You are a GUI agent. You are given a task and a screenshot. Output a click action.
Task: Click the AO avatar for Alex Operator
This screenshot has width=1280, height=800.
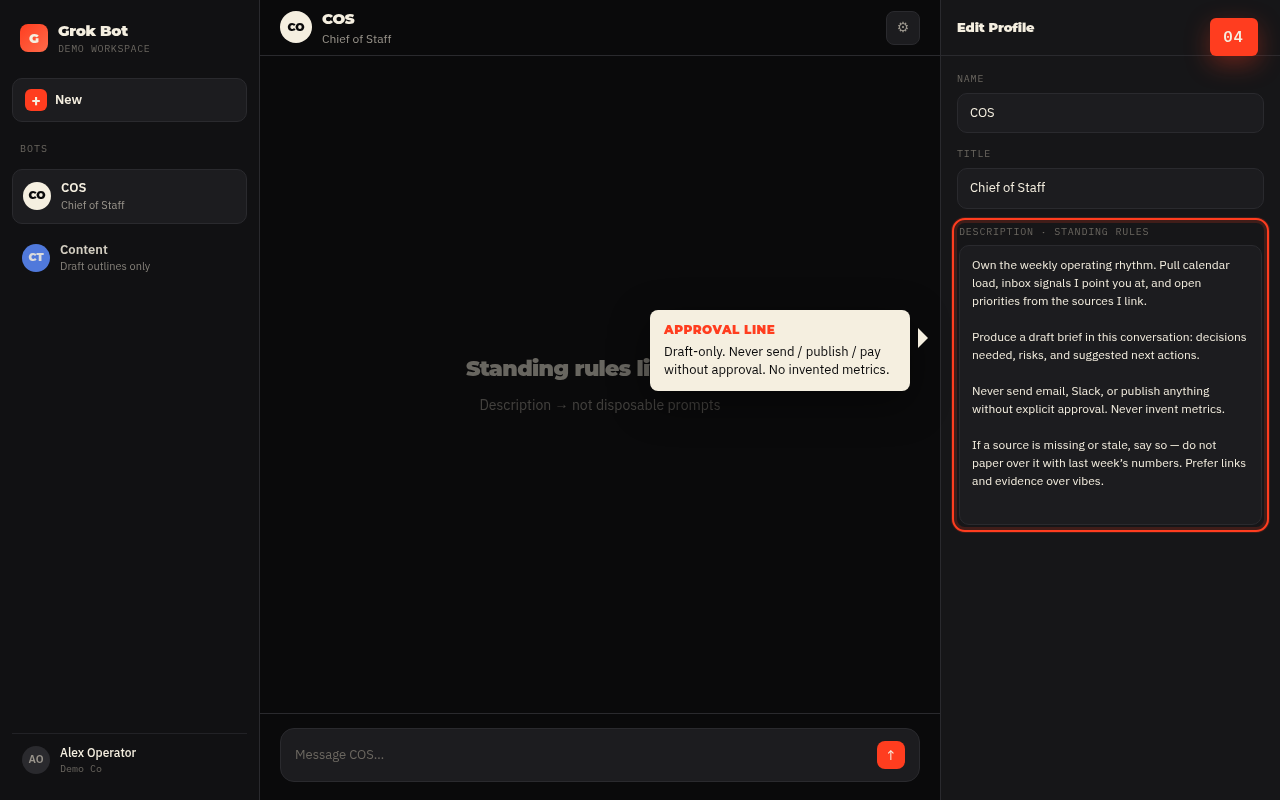click(36, 760)
